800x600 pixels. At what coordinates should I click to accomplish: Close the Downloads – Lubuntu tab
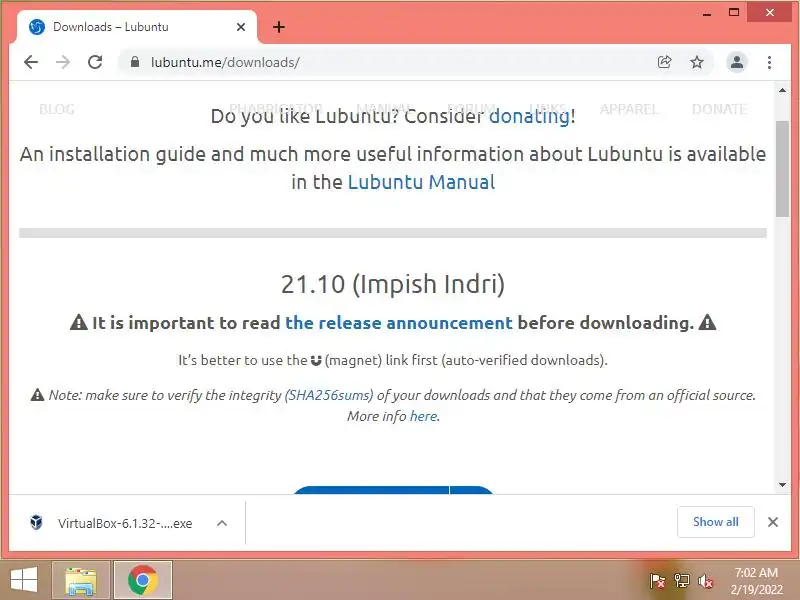point(241,27)
